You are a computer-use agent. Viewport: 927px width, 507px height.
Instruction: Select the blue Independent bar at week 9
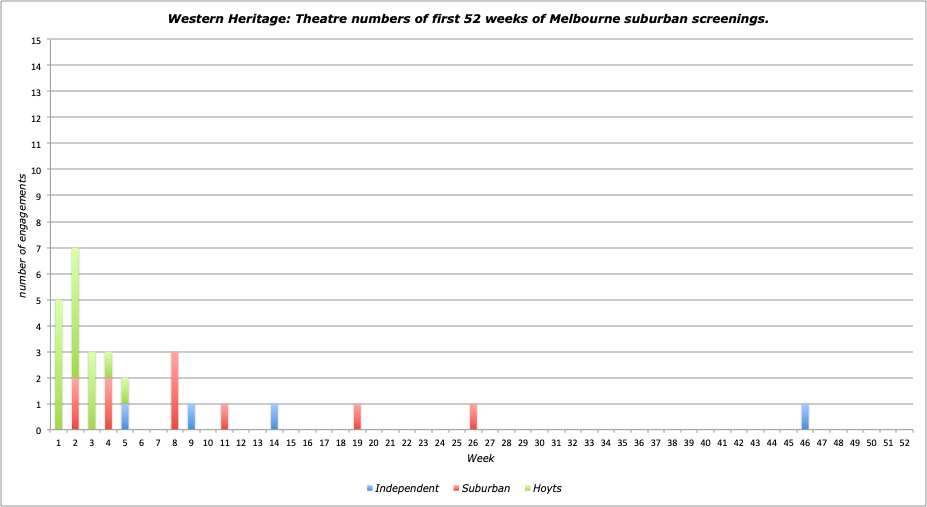pyautogui.click(x=191, y=417)
